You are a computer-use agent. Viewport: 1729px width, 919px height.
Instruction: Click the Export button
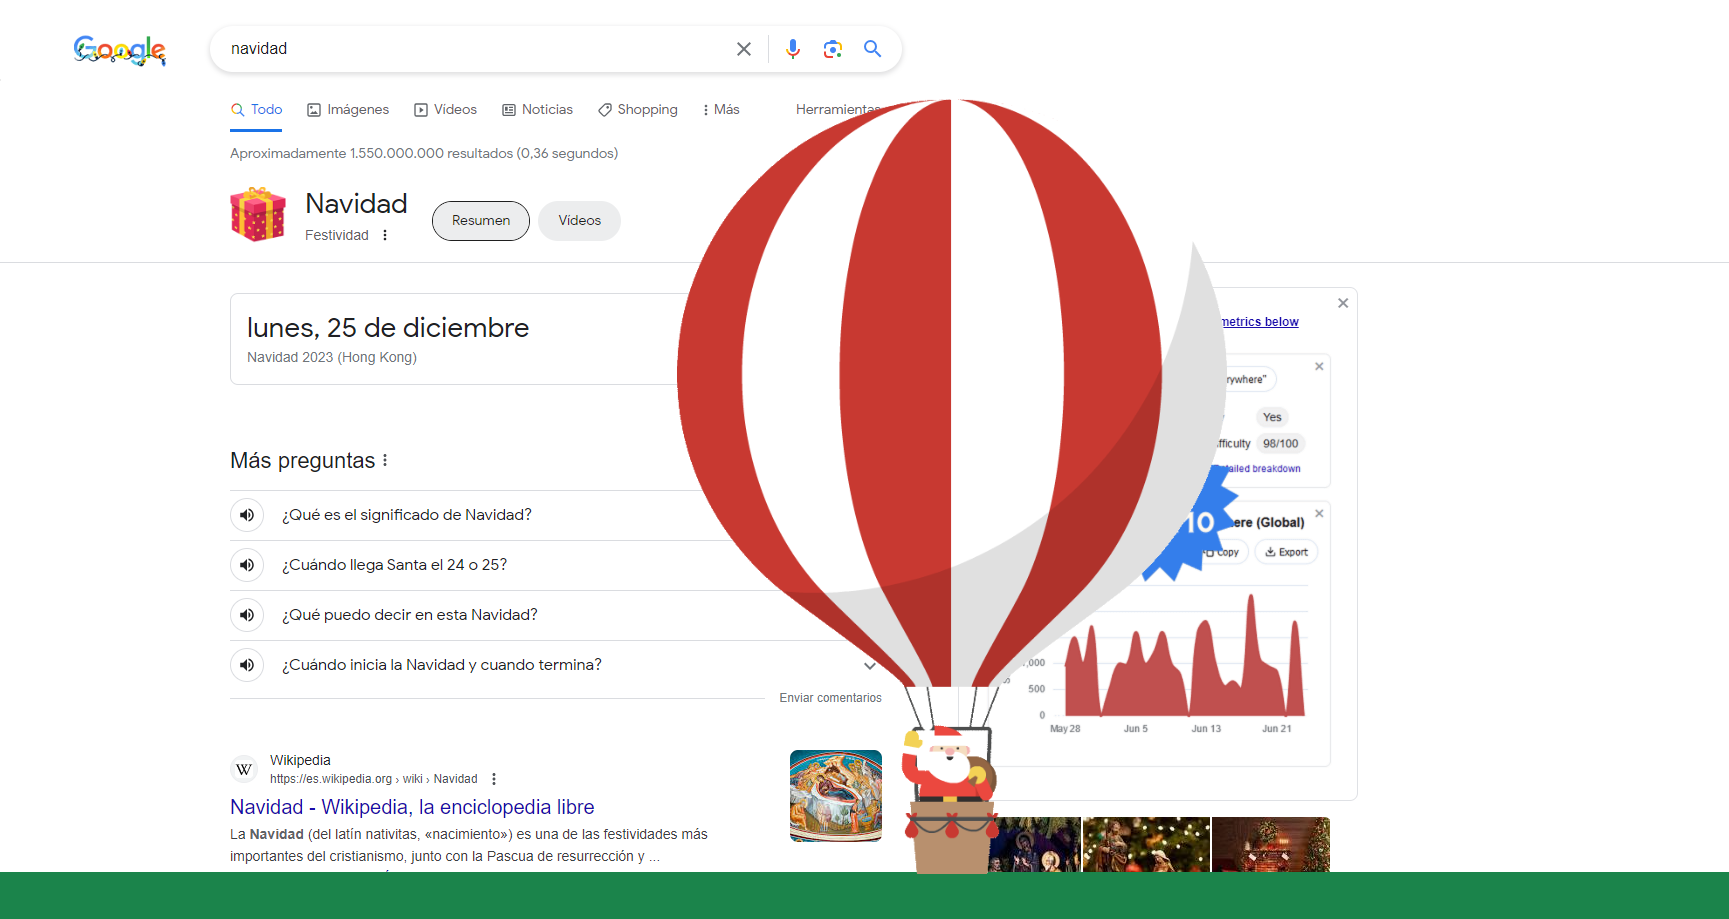point(1286,552)
